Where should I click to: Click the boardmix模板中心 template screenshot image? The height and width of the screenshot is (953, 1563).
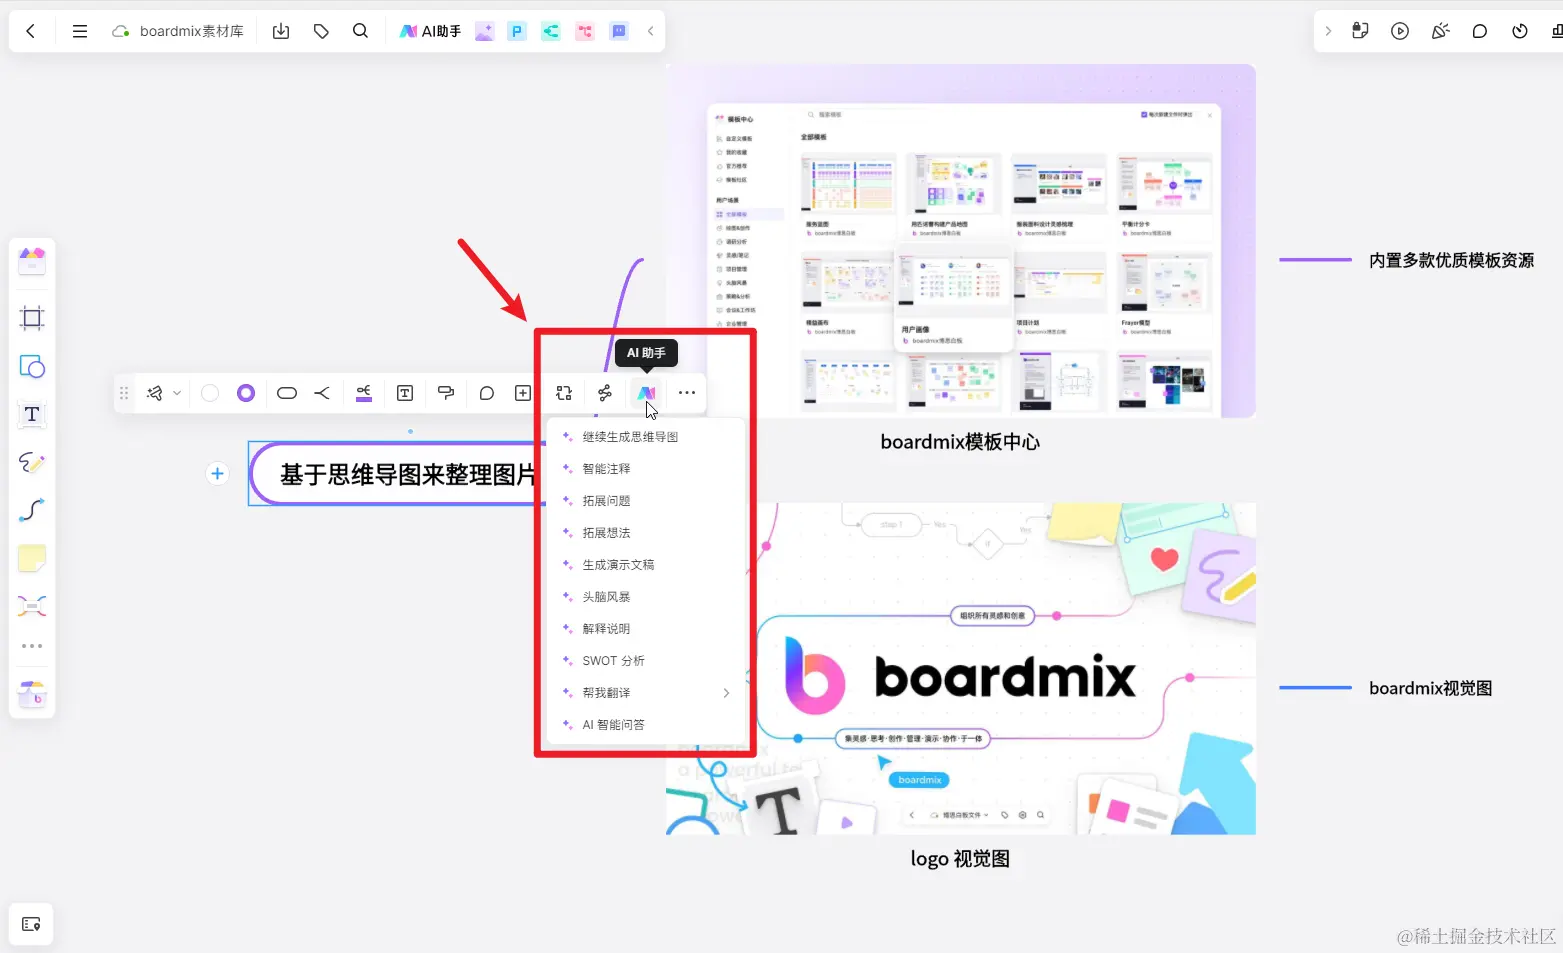[x=960, y=241]
